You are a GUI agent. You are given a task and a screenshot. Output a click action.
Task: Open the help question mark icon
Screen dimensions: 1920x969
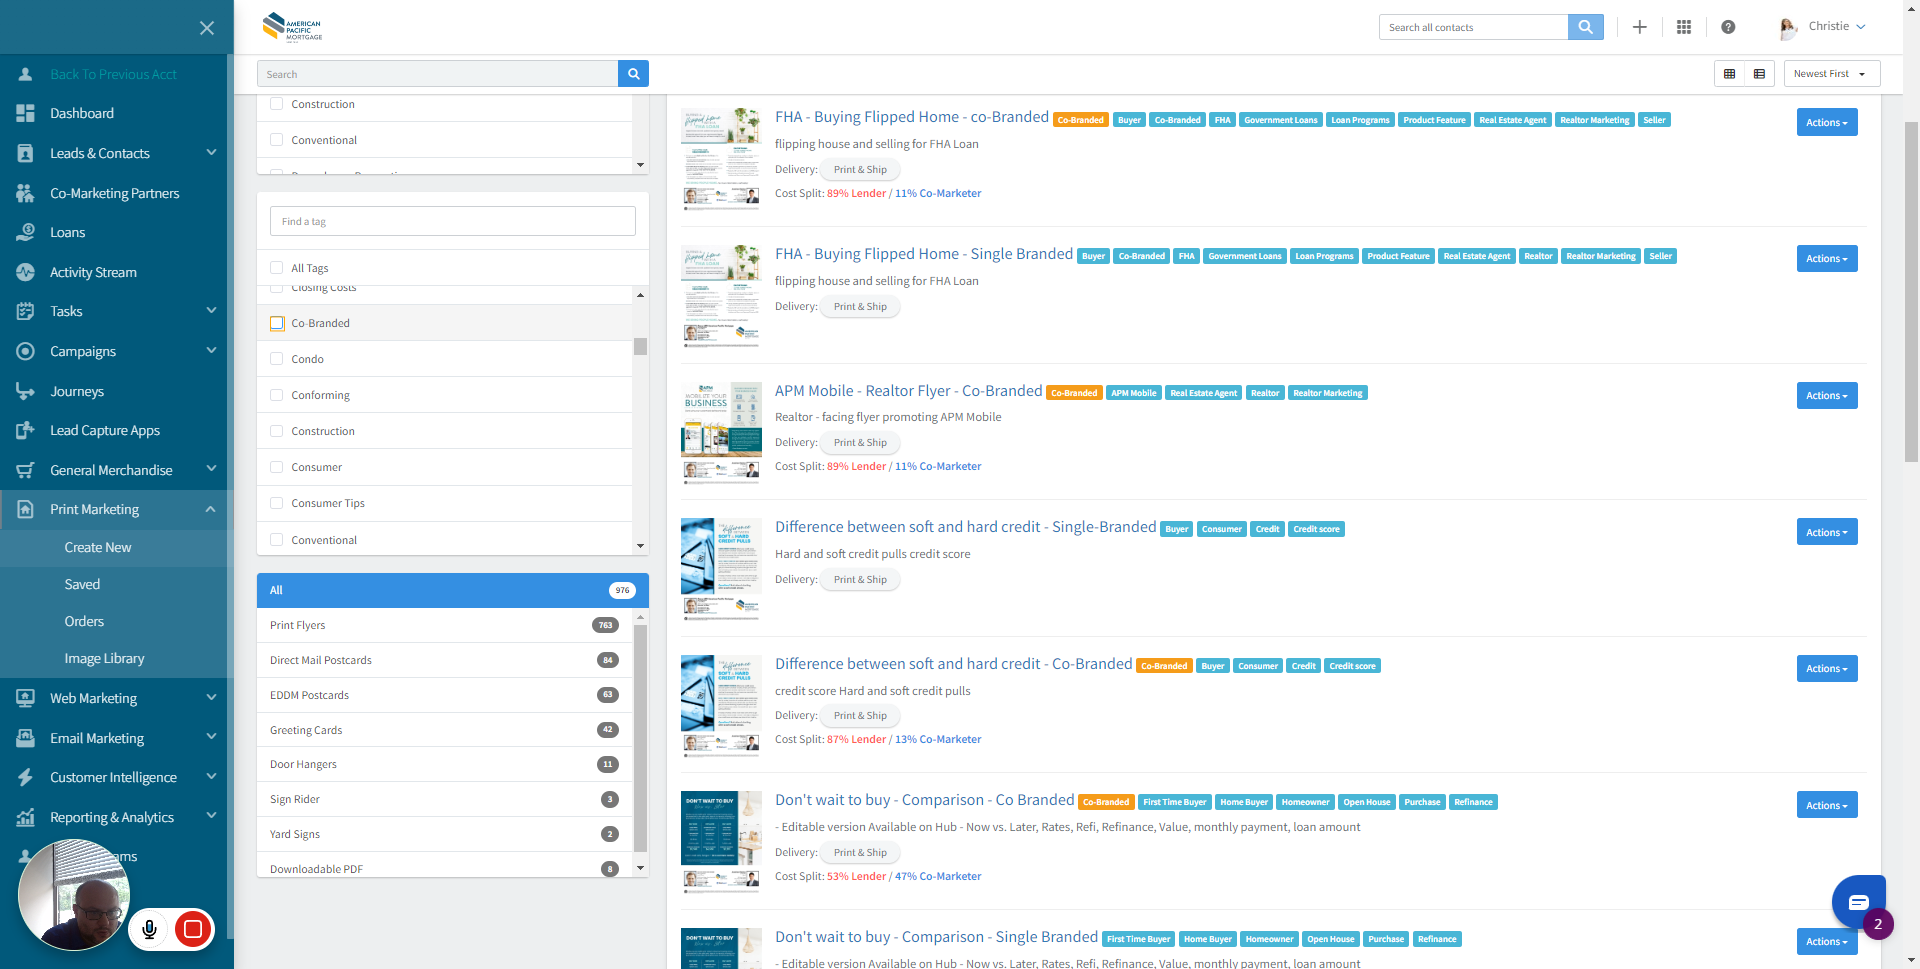click(1728, 27)
